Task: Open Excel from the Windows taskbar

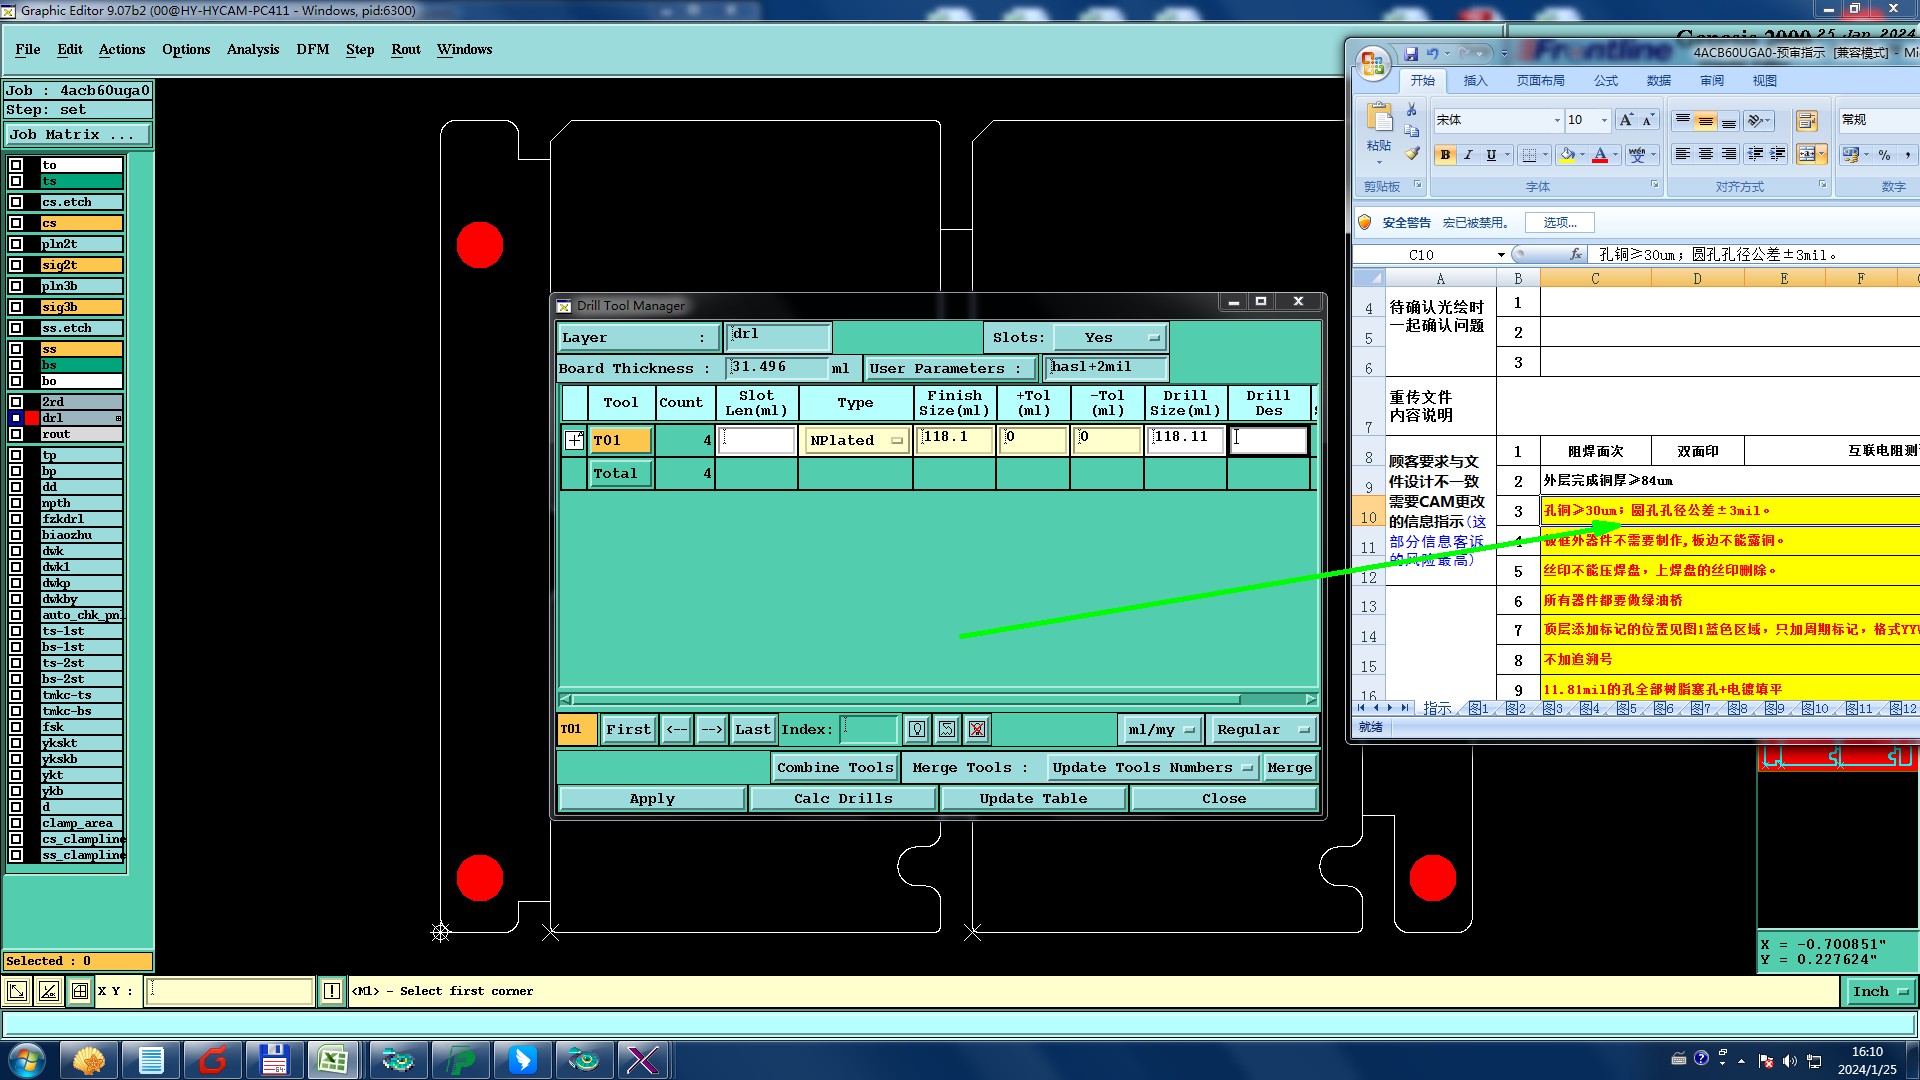Action: (332, 1060)
